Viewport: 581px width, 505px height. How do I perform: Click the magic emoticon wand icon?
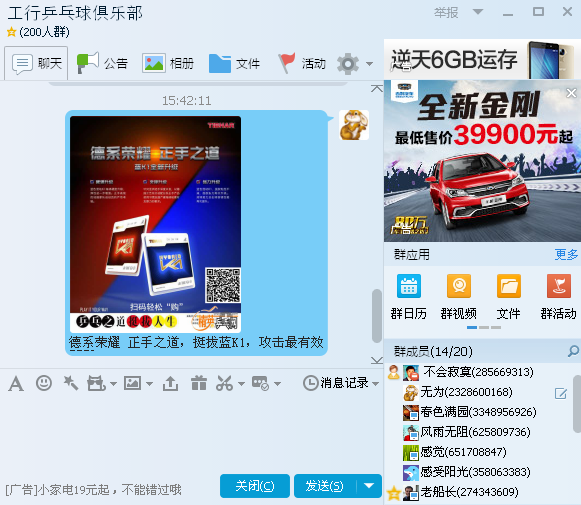pos(70,383)
